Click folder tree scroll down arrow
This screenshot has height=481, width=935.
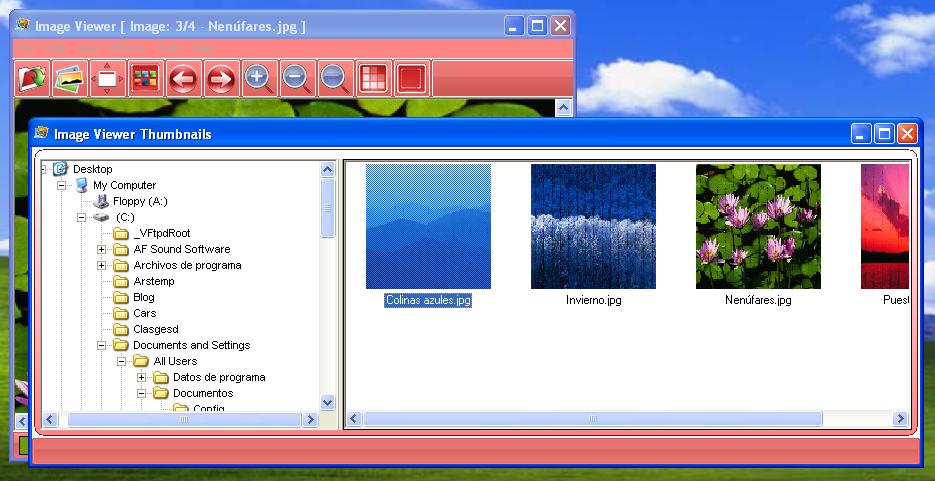pyautogui.click(x=327, y=402)
